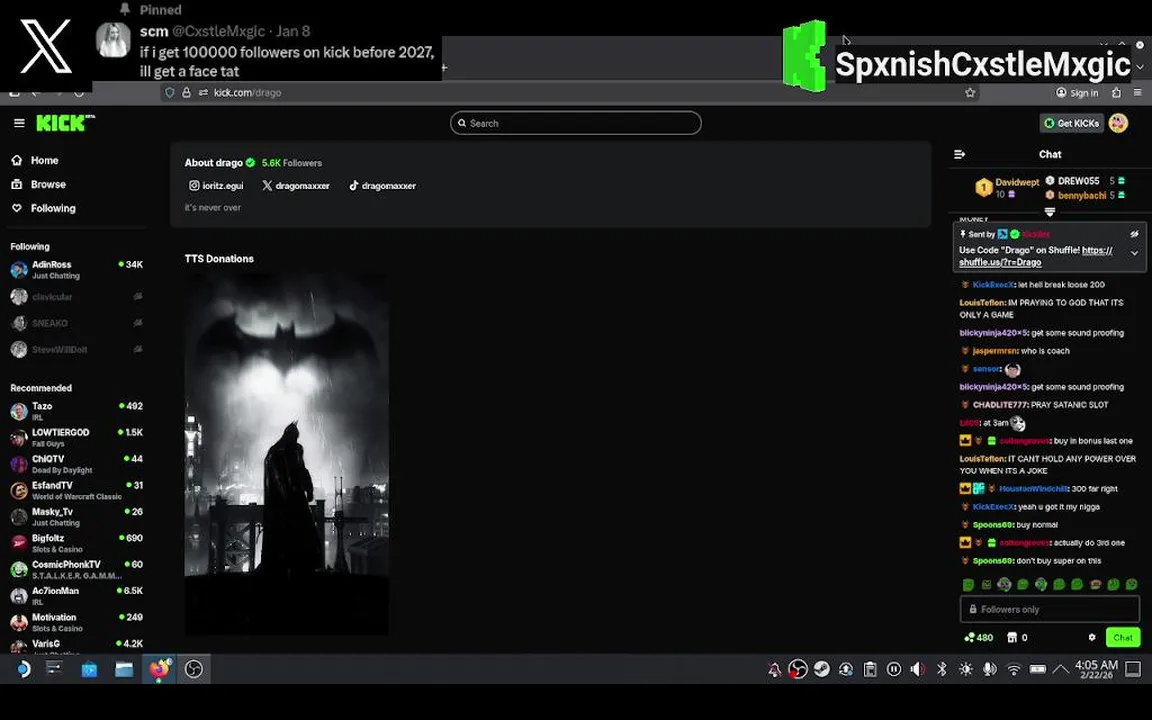This screenshot has width=1152, height=720.
Task: Open recommended channel Masky_Tv
Action: (x=76, y=516)
